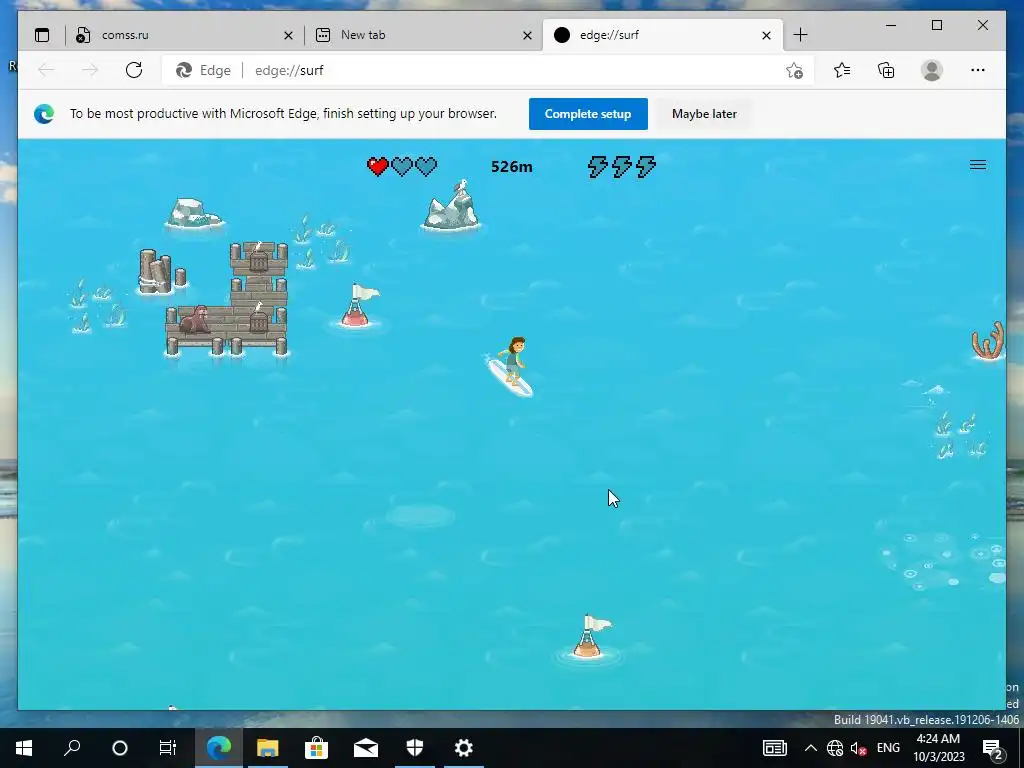The width and height of the screenshot is (1024, 768).
Task: Click the orange buoy near the bottom
Action: tap(590, 637)
